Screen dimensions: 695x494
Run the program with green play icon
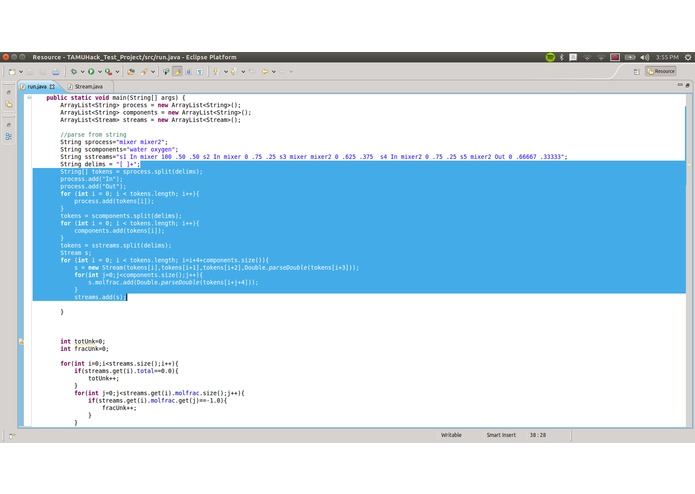point(91,71)
